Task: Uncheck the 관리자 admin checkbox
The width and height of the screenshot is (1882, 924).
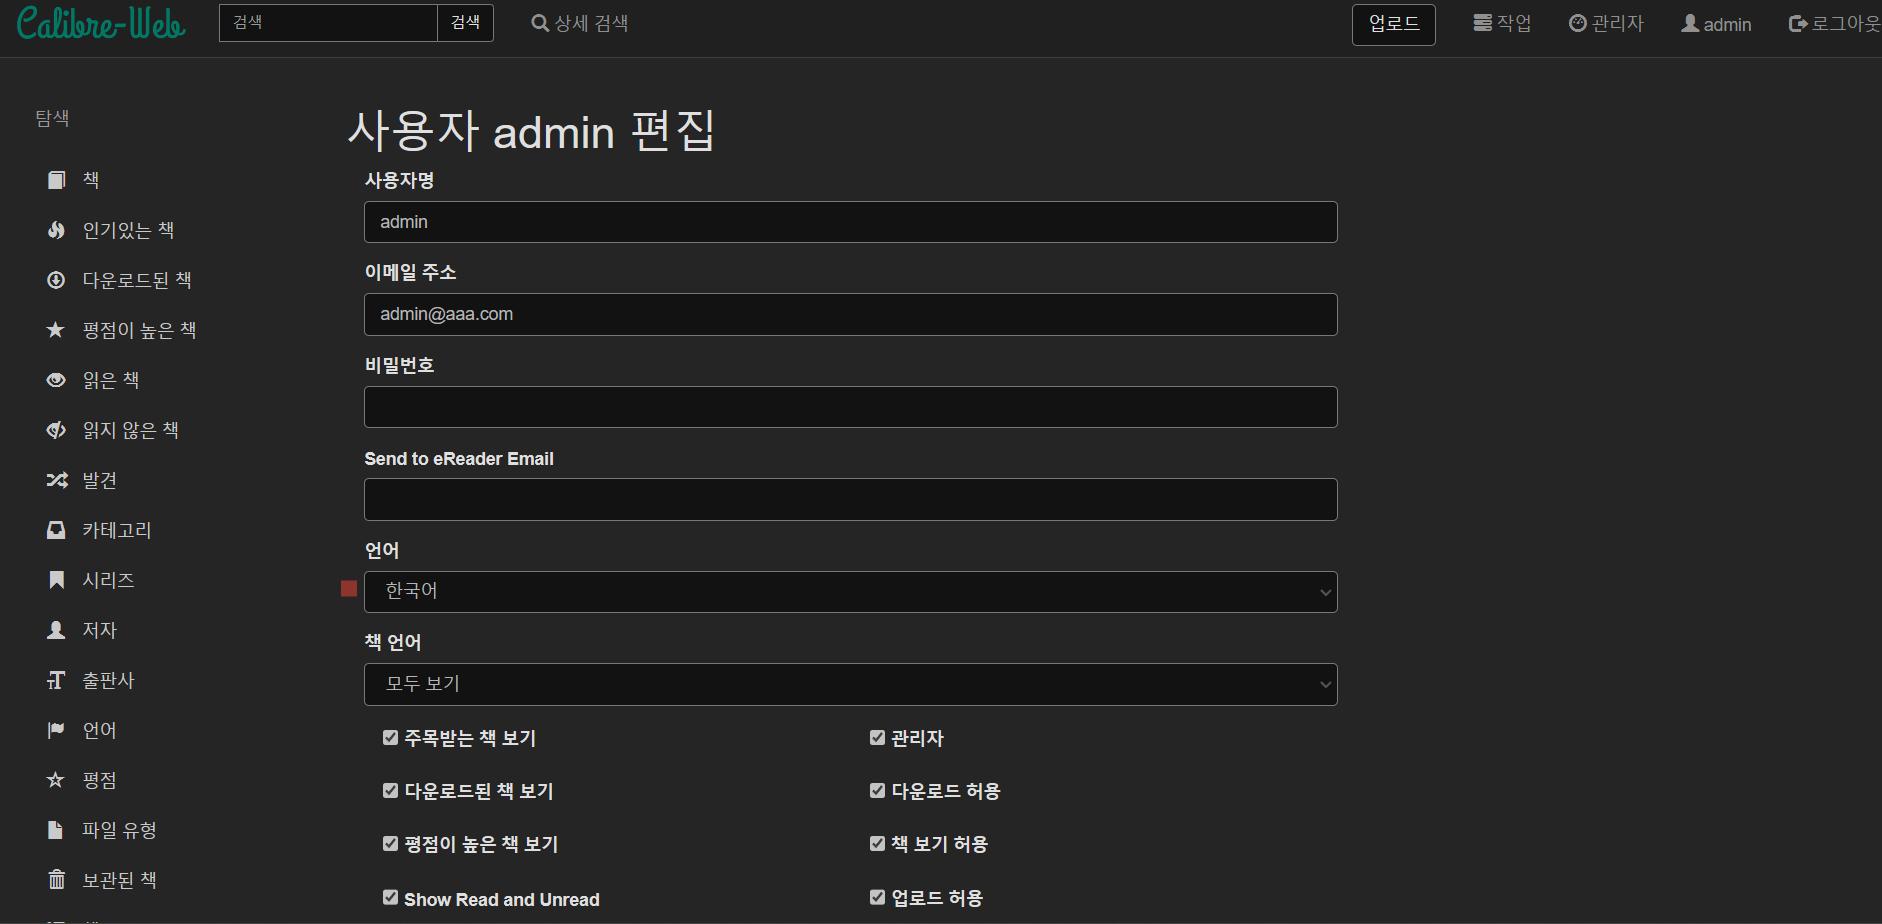Action: tap(877, 738)
